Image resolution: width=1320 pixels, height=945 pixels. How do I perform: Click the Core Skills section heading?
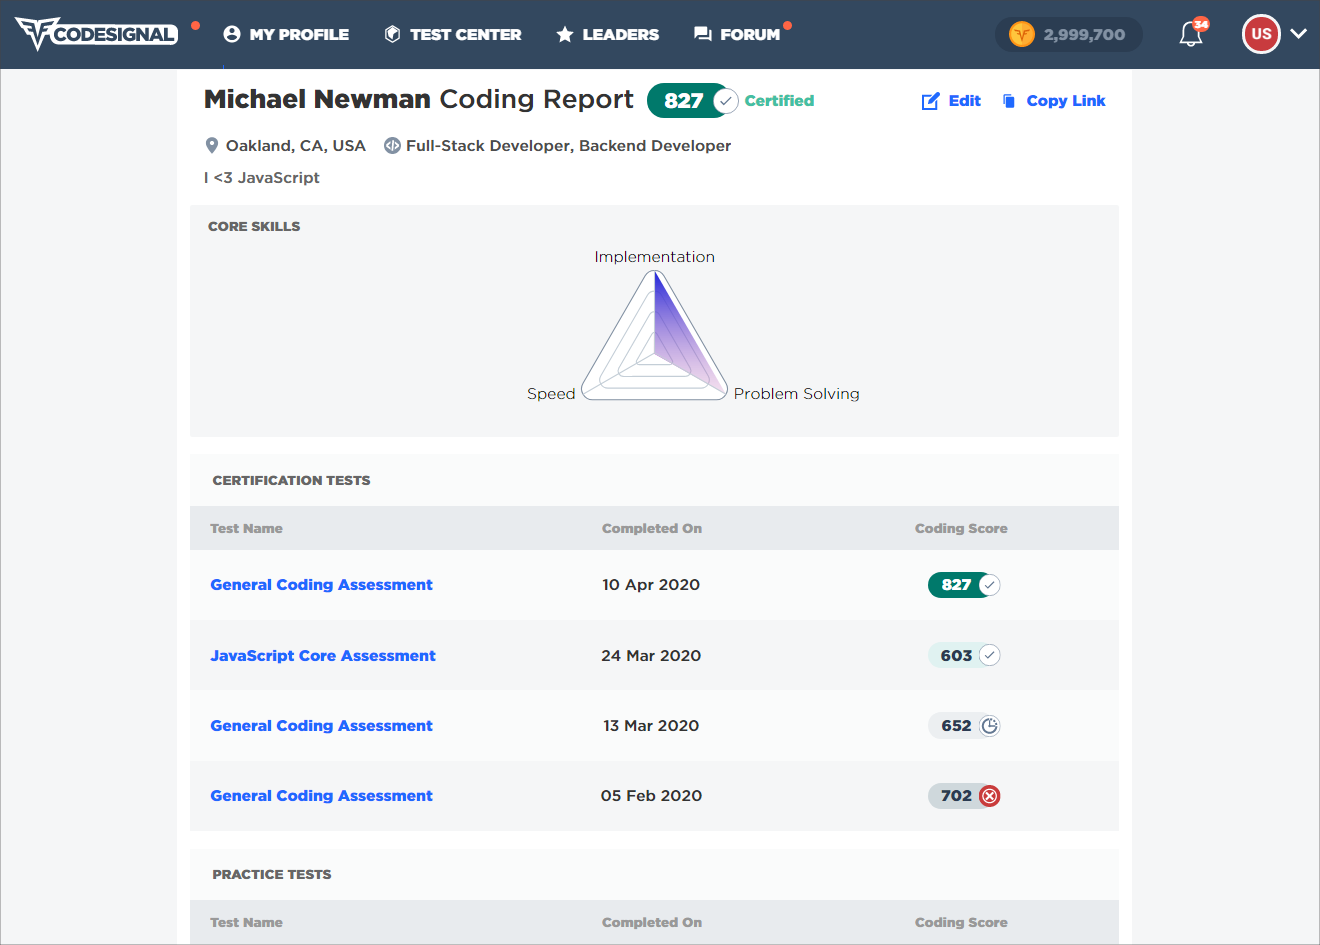[254, 227]
